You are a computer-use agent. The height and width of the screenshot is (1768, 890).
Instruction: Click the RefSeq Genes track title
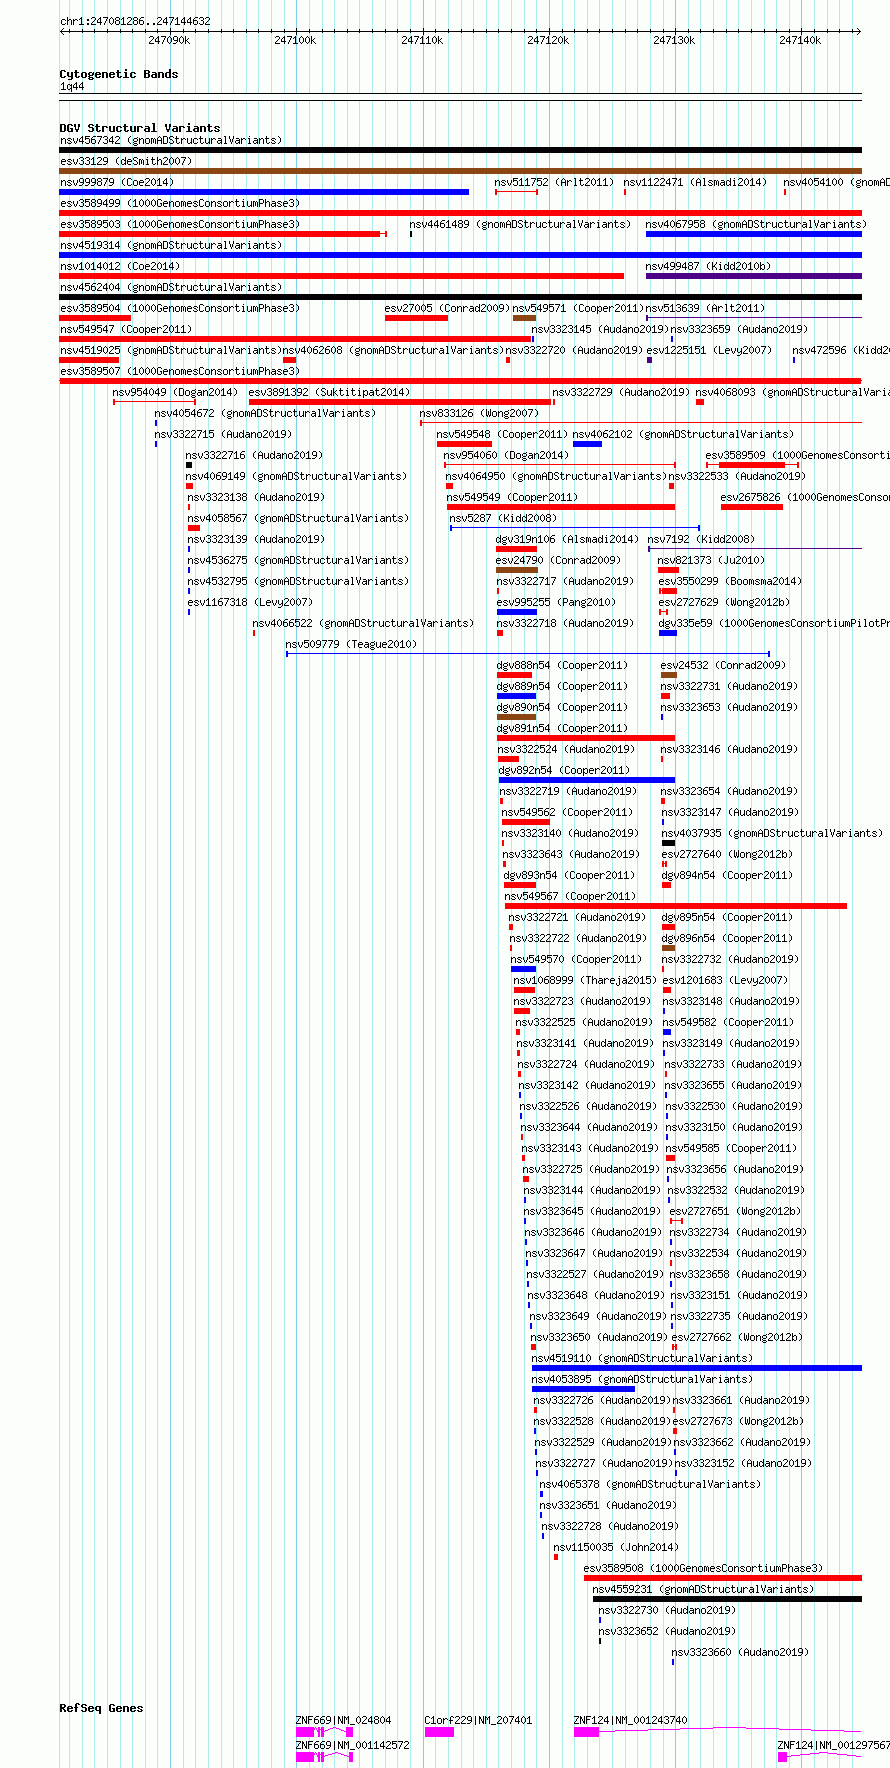[101, 1708]
